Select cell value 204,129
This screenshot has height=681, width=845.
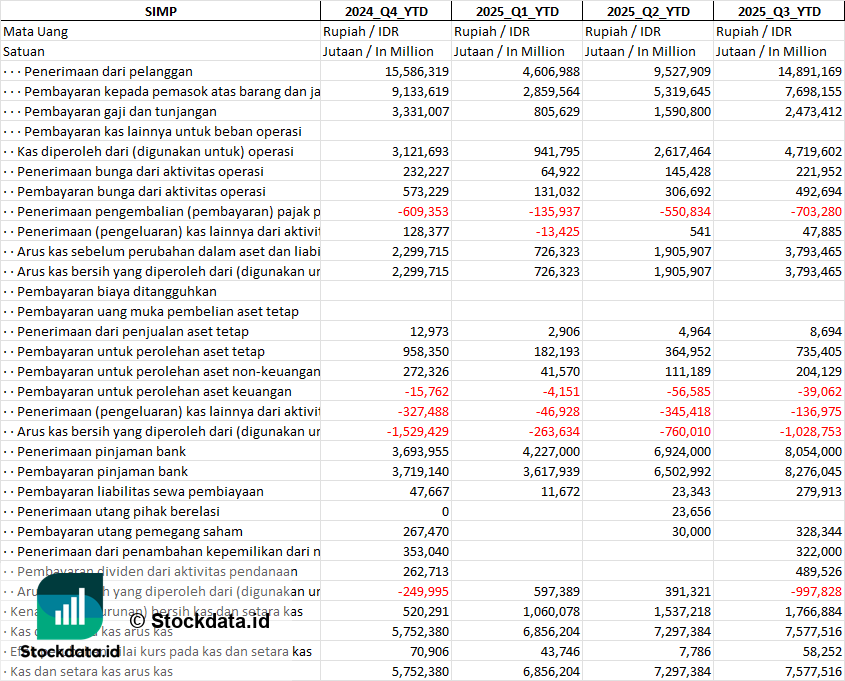(819, 371)
